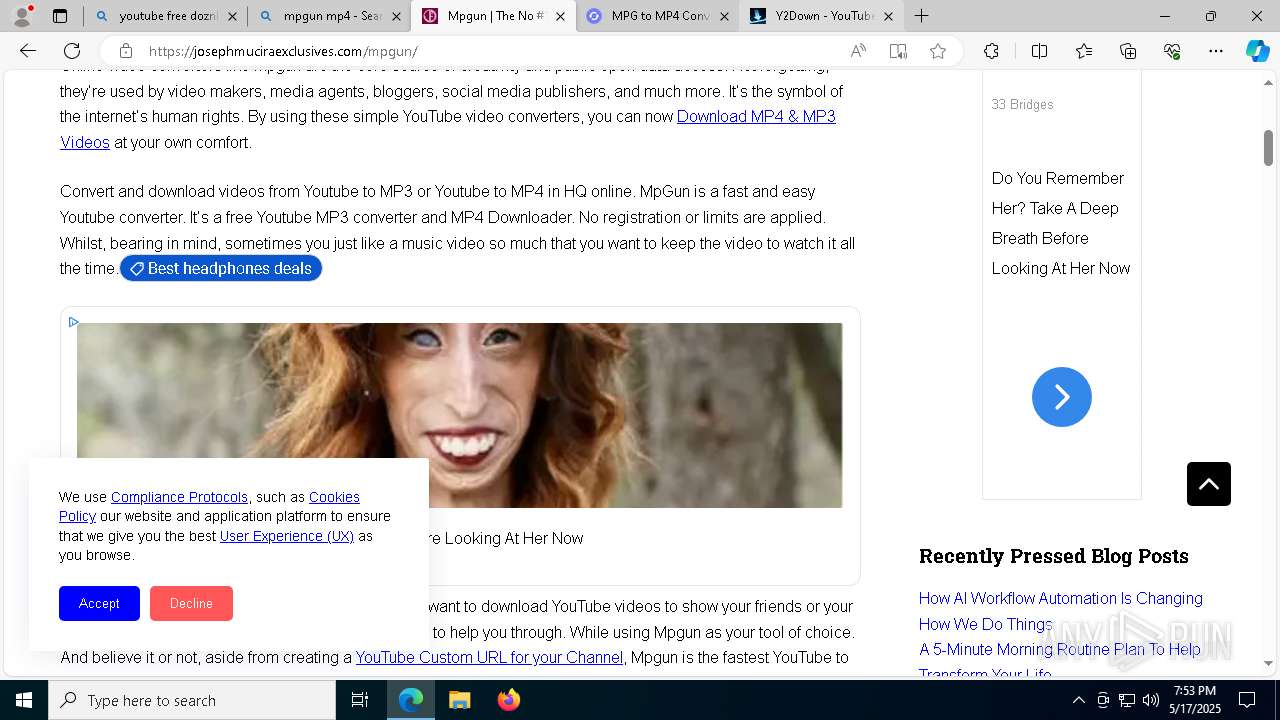Launch the Copilot sidebar icon
The width and height of the screenshot is (1280, 720).
1257,51
